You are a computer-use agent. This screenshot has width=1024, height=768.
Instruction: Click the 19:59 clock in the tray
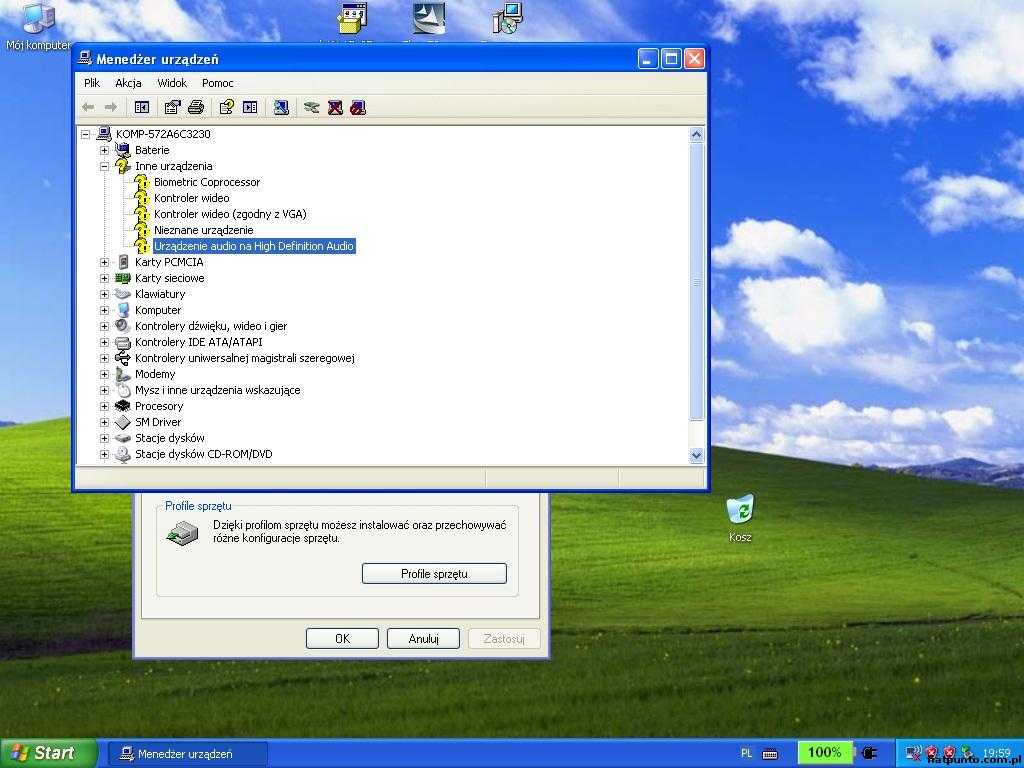pos(997,753)
